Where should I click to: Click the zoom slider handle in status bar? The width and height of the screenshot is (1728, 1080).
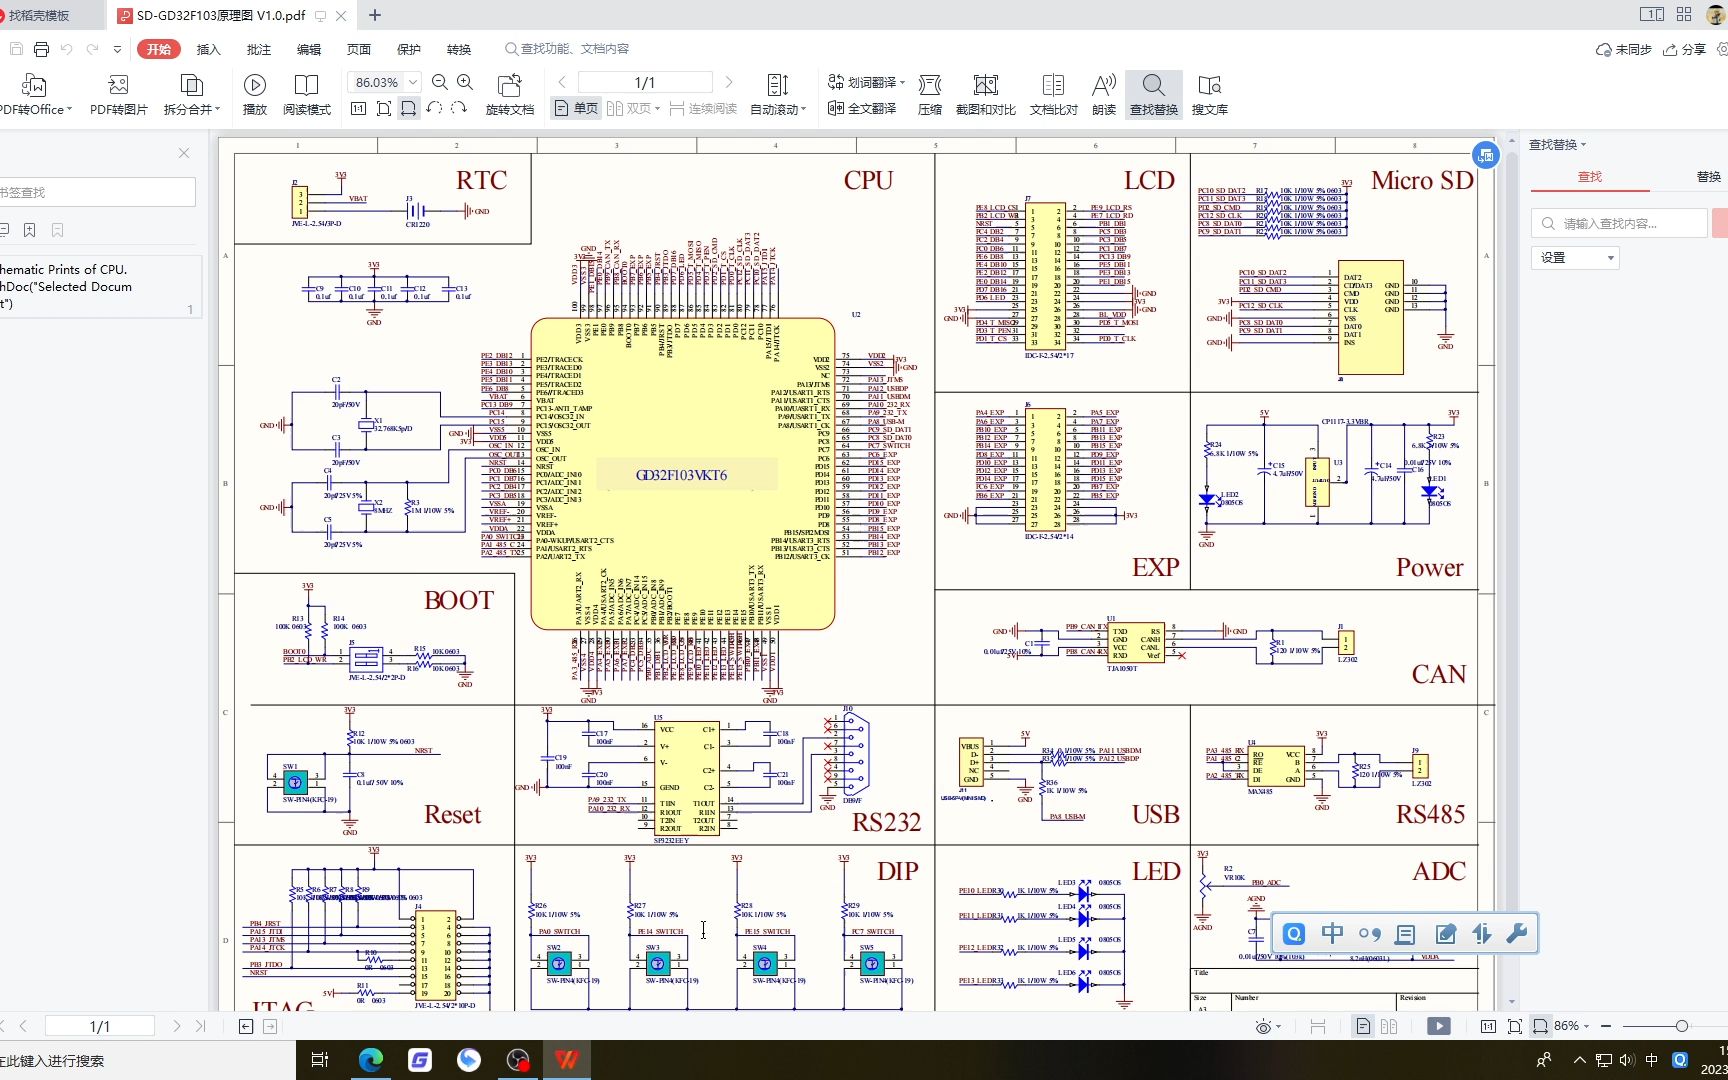1682,1026
